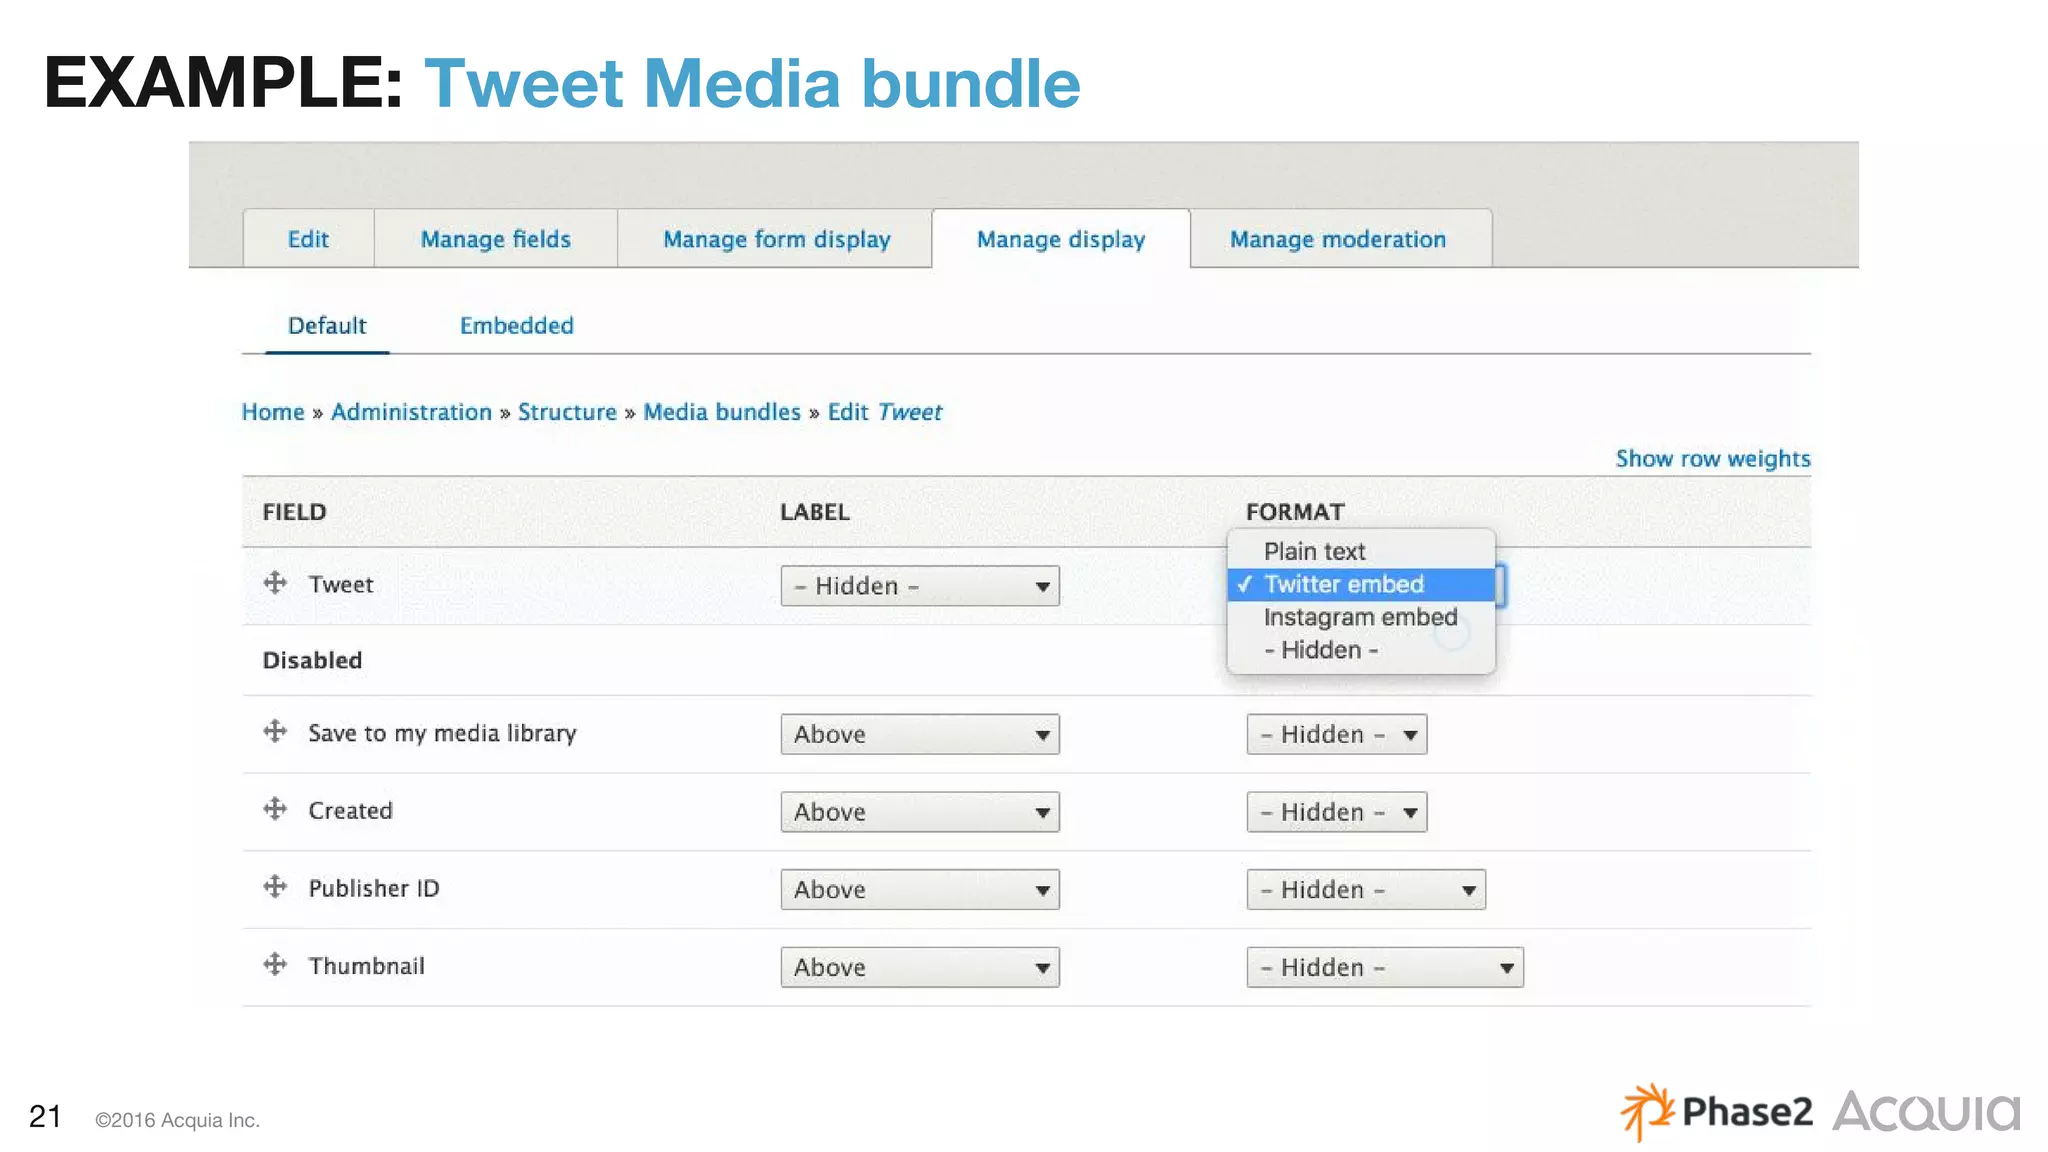Image resolution: width=2048 pixels, height=1152 pixels.
Task: Switch to the Manage display tab
Action: click(1061, 239)
